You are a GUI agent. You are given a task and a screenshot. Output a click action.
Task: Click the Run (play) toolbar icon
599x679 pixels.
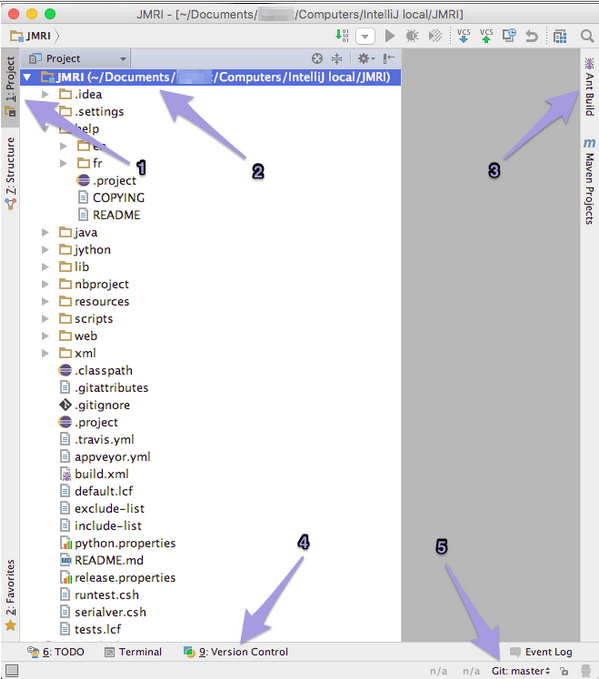click(x=390, y=36)
